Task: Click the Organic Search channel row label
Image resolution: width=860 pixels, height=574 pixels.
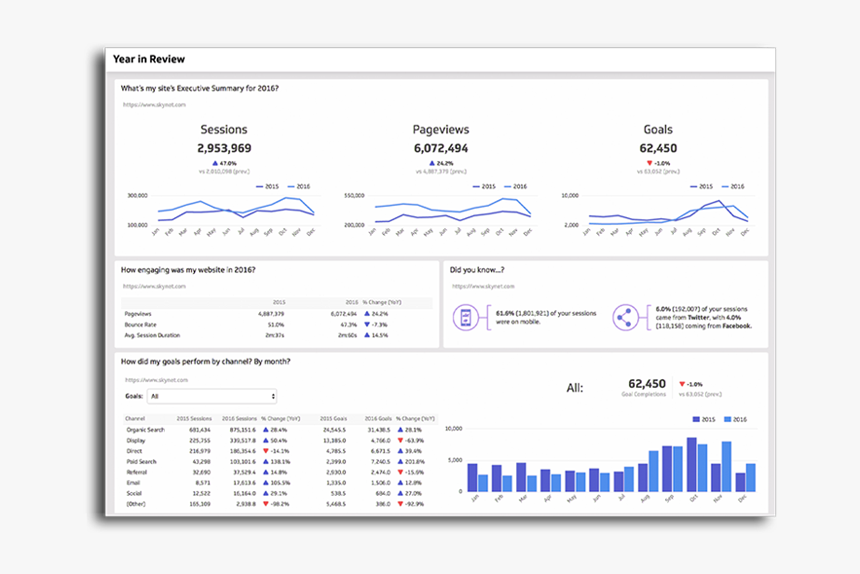Action: [145, 430]
